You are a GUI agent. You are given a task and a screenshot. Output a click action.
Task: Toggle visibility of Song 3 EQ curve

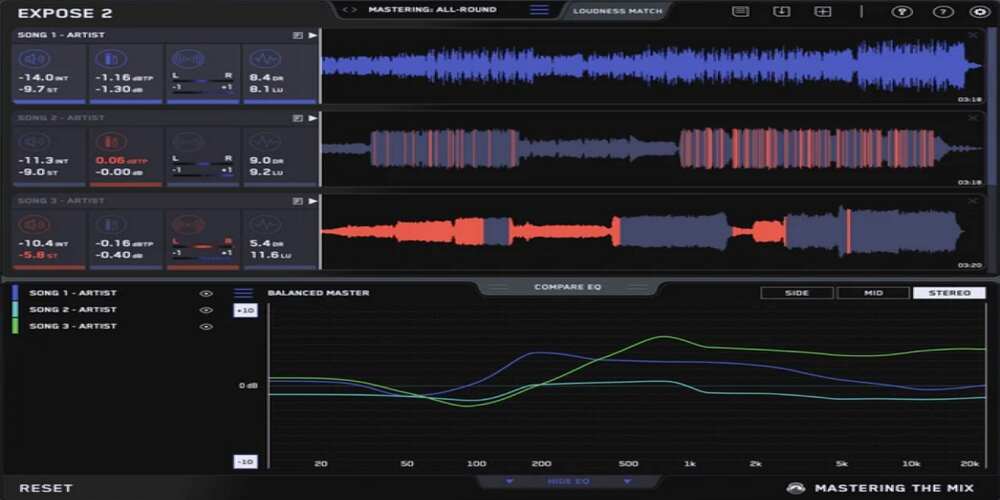[205, 327]
